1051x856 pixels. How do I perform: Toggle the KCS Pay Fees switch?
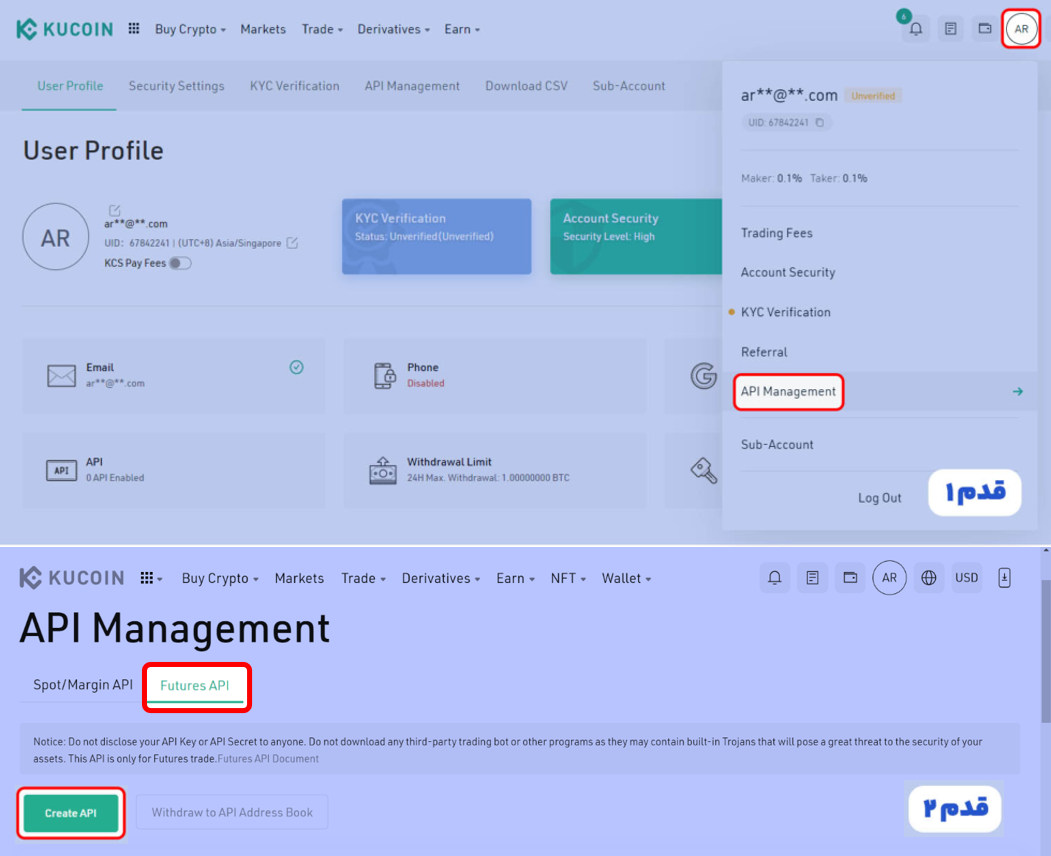(180, 263)
